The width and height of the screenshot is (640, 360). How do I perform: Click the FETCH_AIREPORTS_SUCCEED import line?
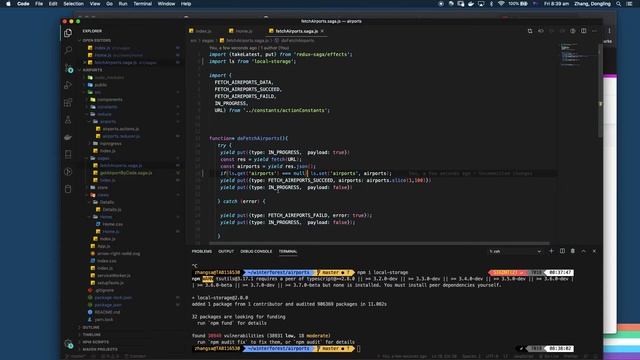(x=248, y=89)
